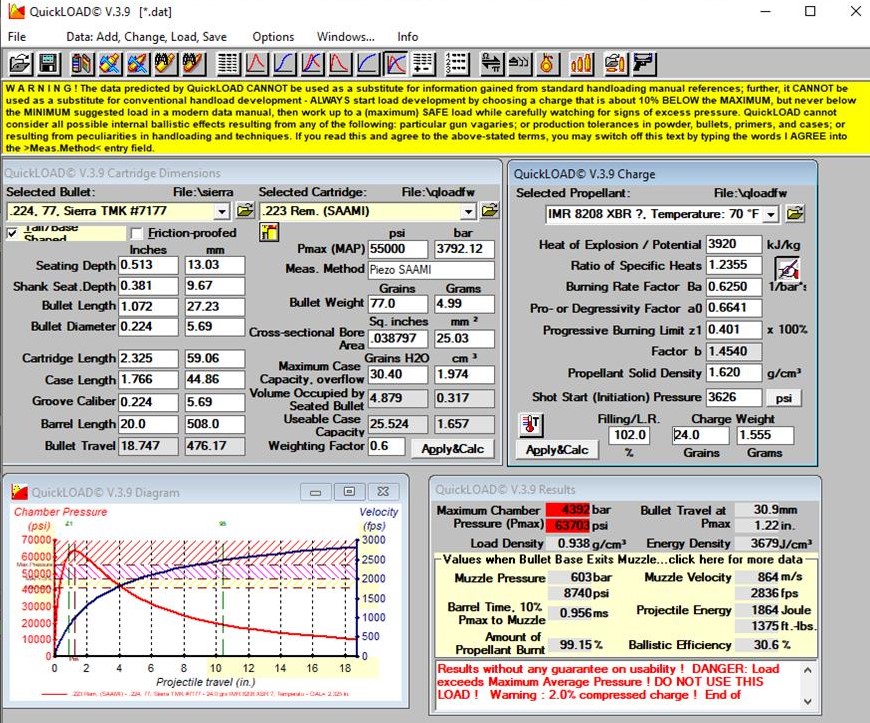The image size is (870, 723).
Task: Click the Heat of Explosion field
Action: [734, 244]
